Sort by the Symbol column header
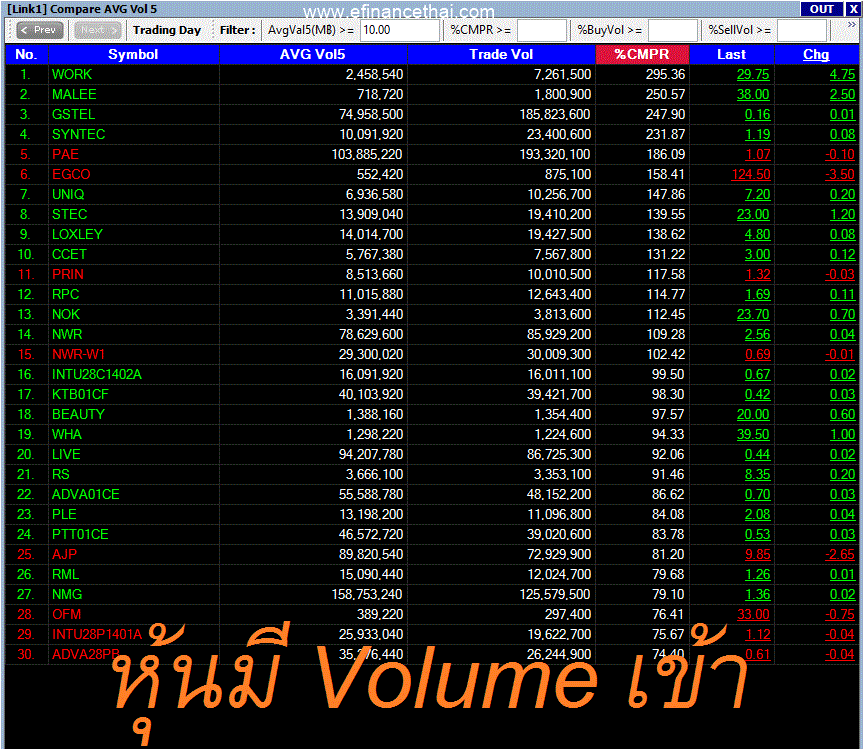The width and height of the screenshot is (863, 749). click(x=134, y=54)
